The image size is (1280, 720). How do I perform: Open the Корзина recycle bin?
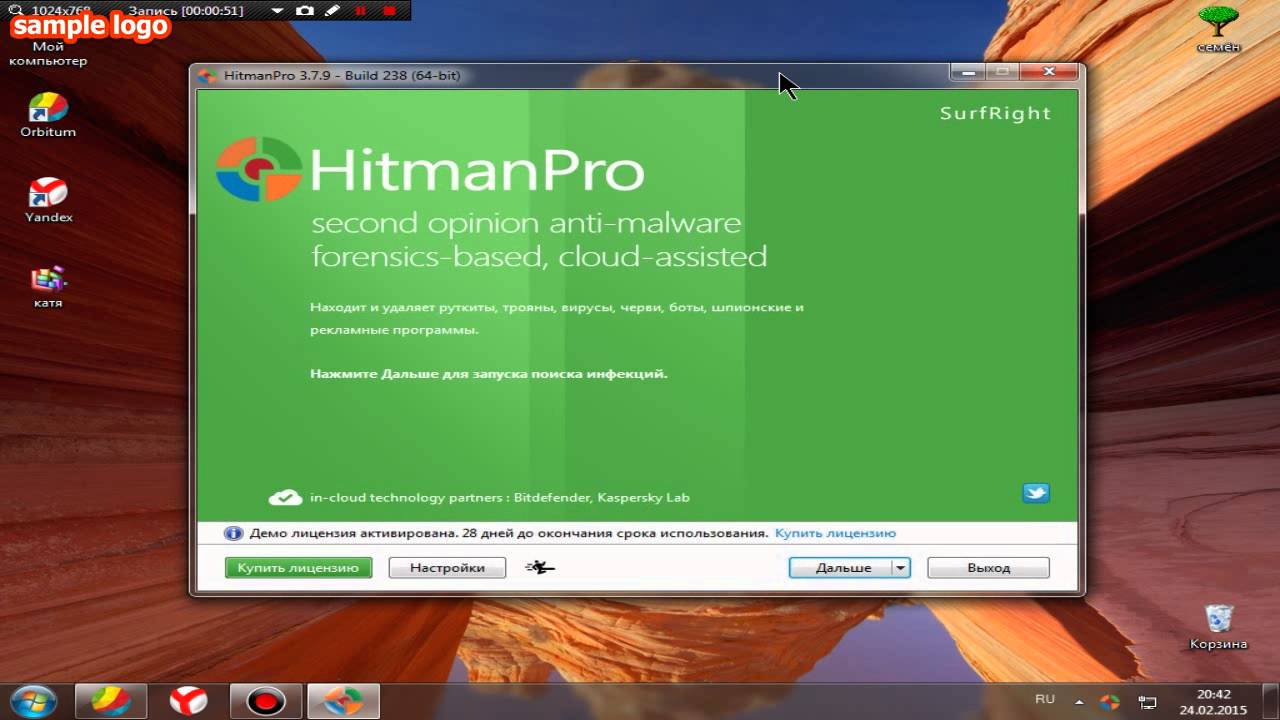pos(1218,627)
